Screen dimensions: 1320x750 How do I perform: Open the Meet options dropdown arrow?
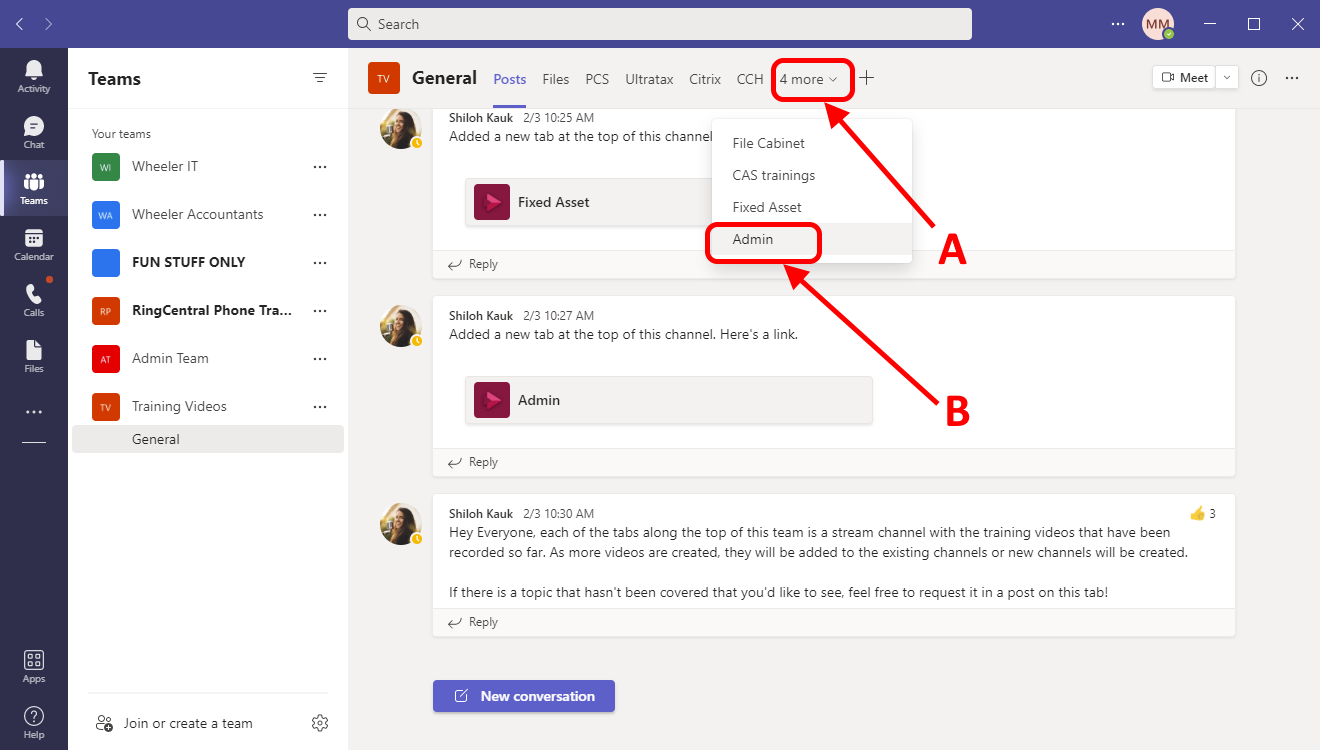tap(1228, 78)
